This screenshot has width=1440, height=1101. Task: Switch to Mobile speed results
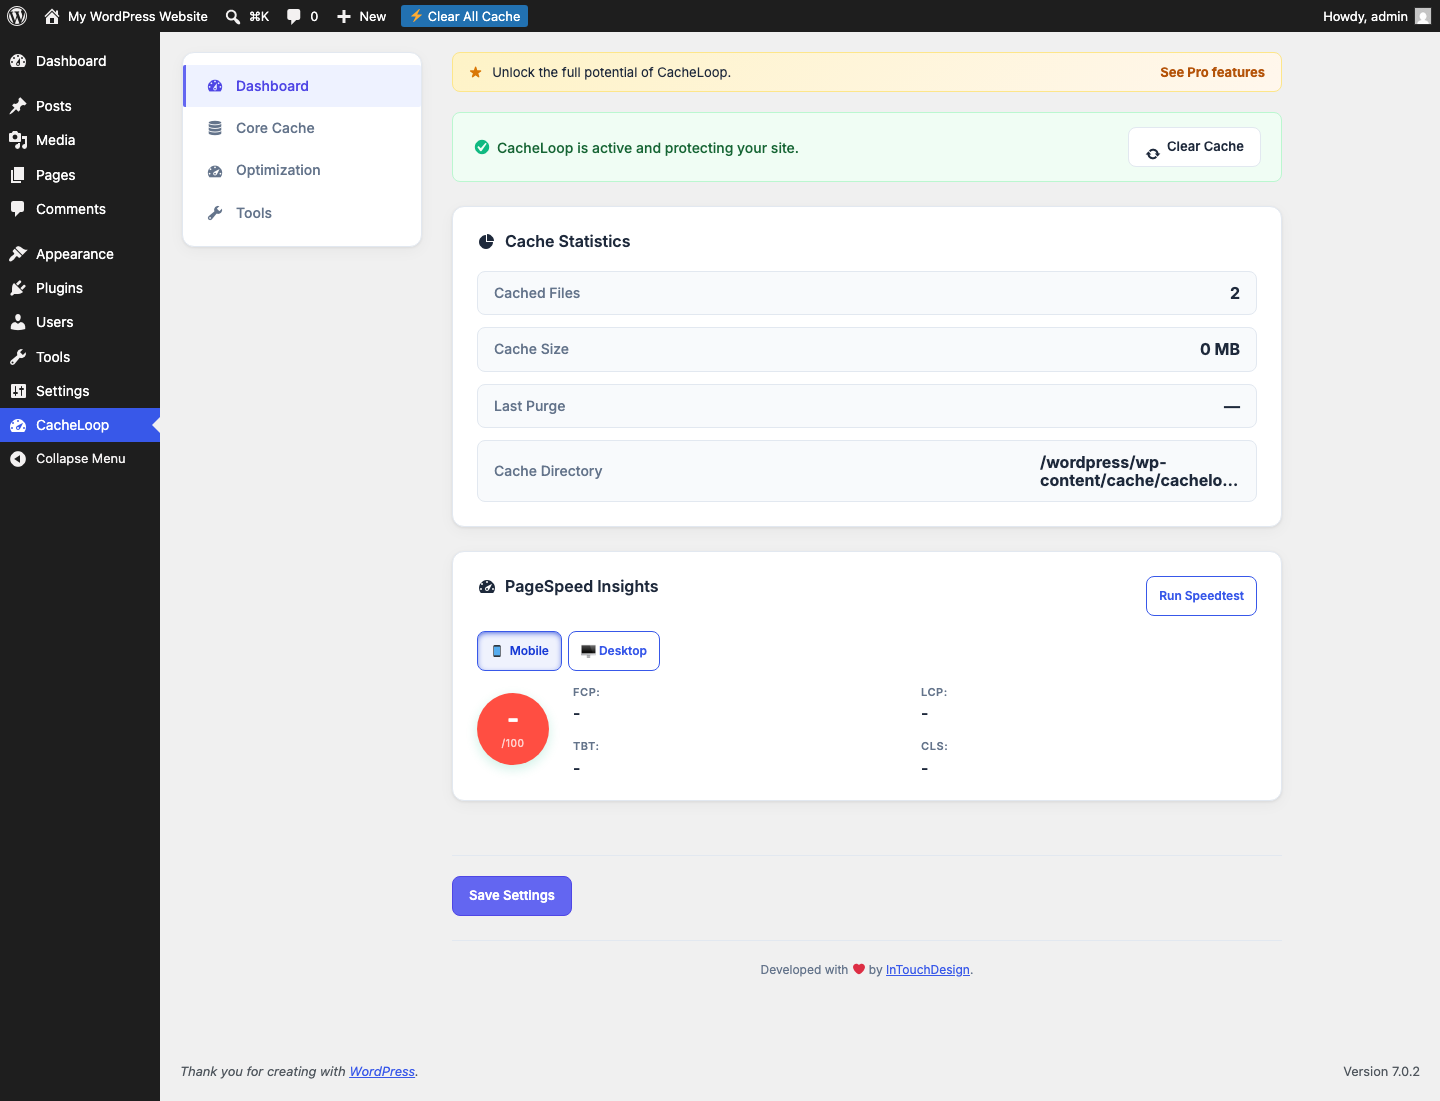click(519, 651)
